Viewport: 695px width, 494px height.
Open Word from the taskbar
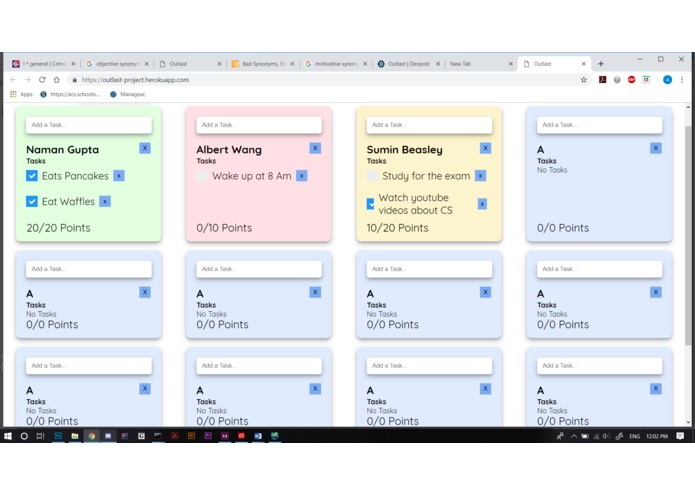[258, 436]
